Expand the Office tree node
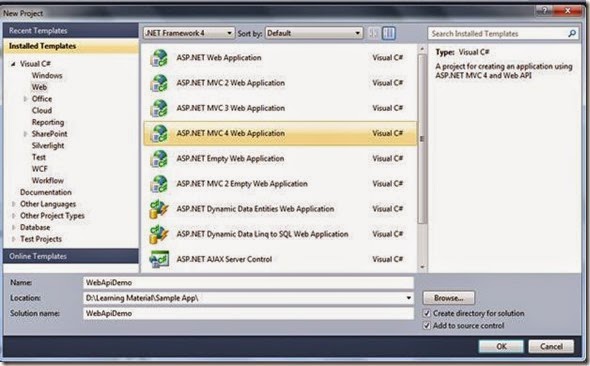 pos(25,99)
